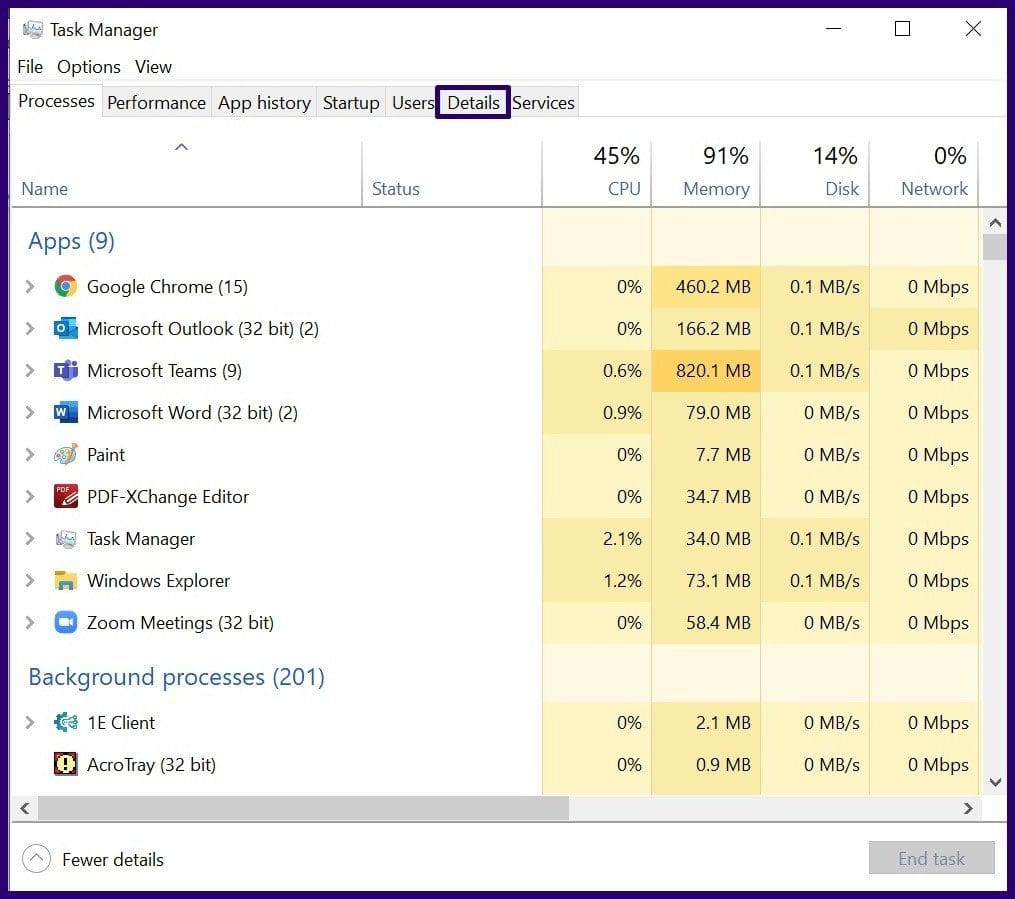Collapse view with Fewer details arrow icon
Viewport: 1015px width, 899px height.
pos(36,859)
